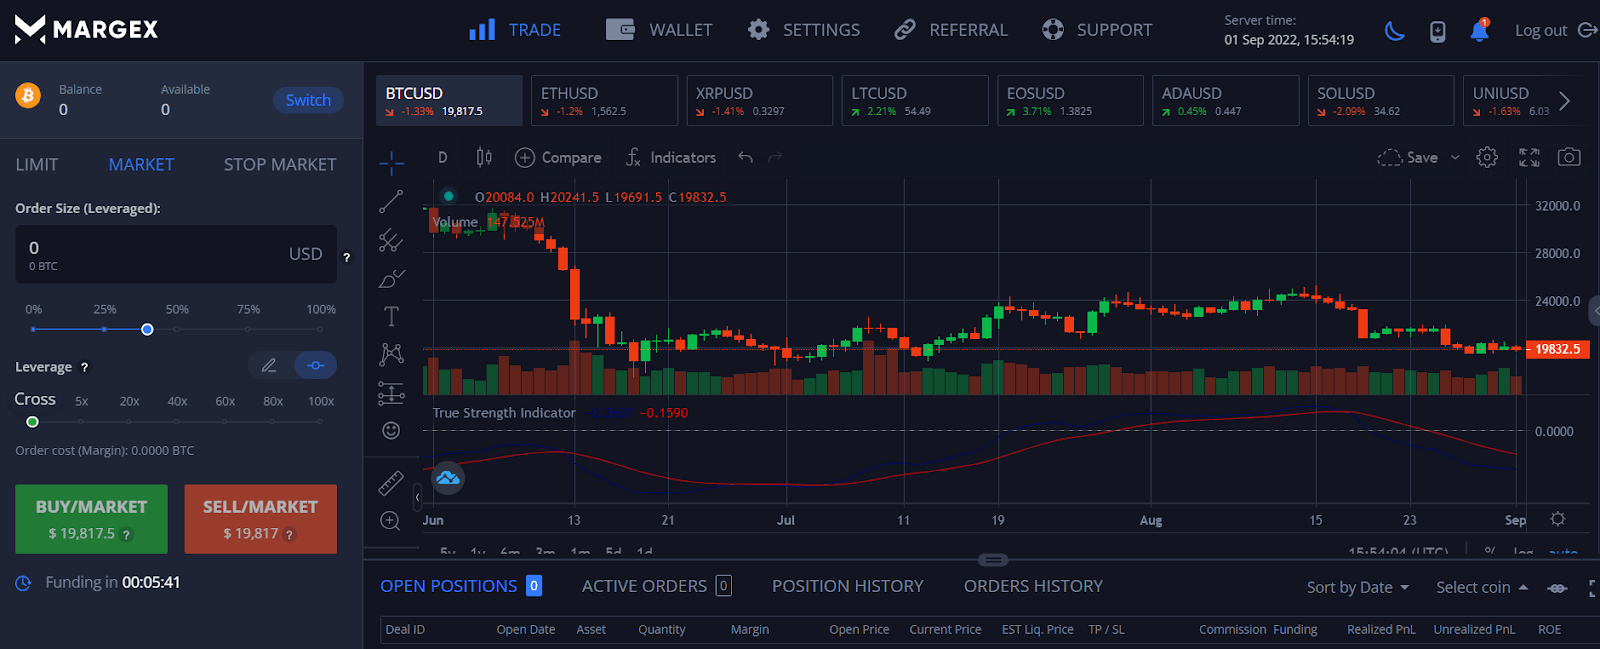Open the chart settings gear

click(x=1487, y=157)
